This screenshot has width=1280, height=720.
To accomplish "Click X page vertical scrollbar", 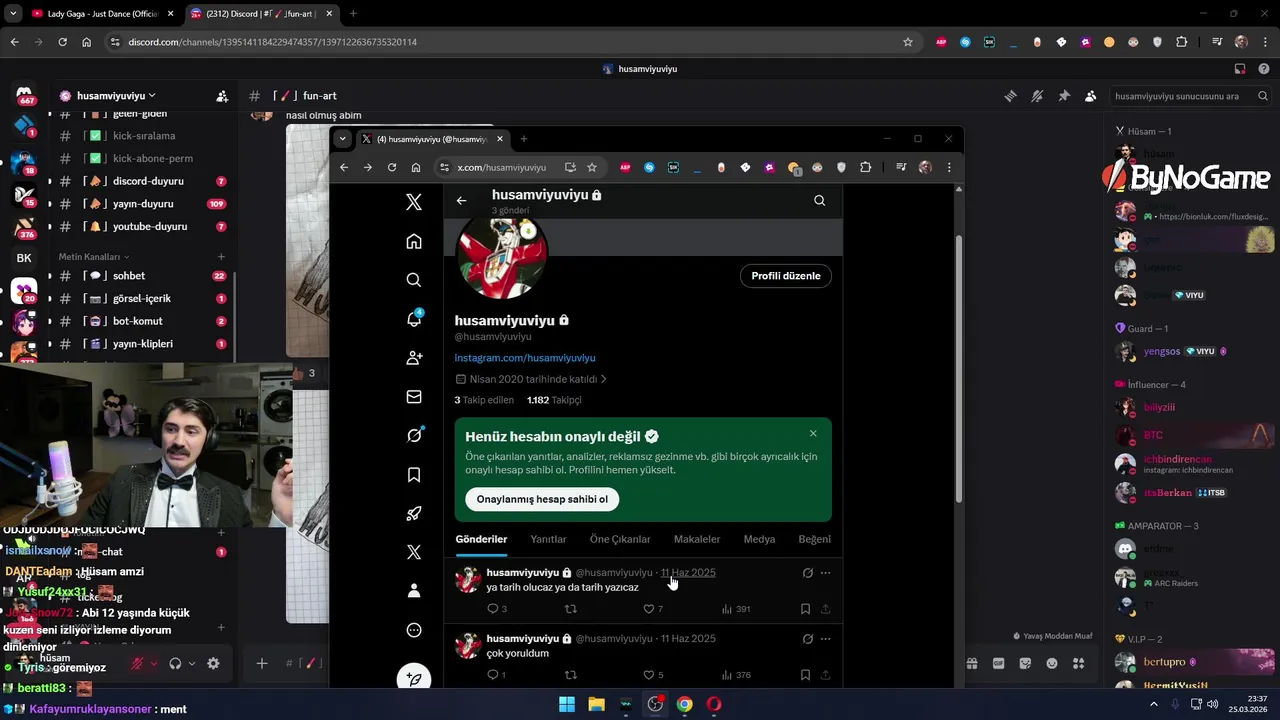I will 958,368.
